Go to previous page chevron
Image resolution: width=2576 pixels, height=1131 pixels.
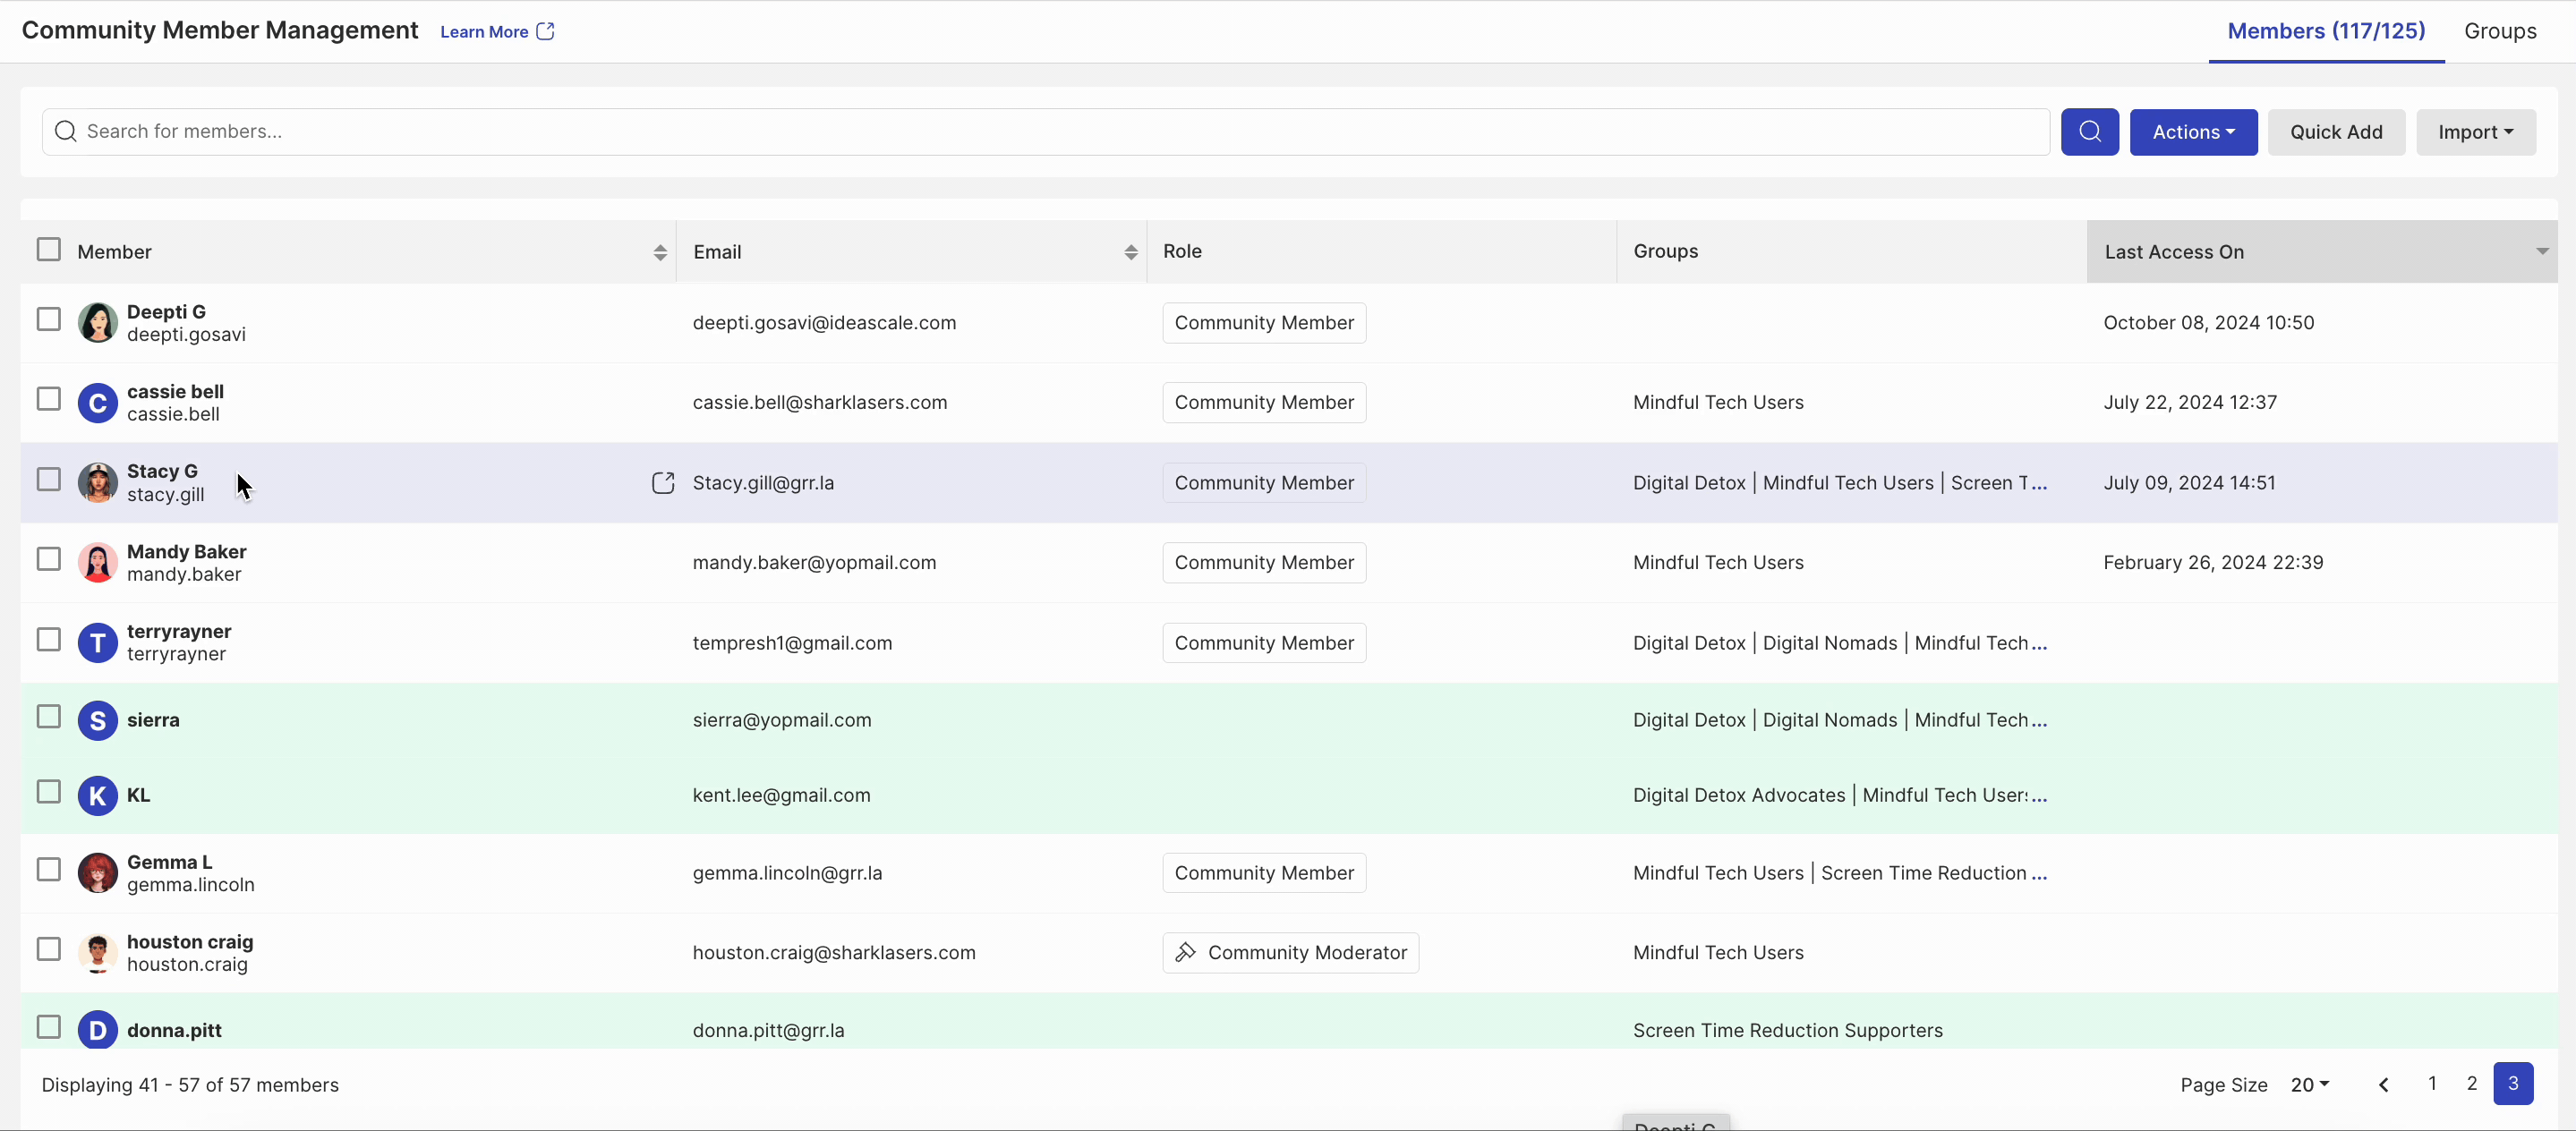point(2384,1085)
